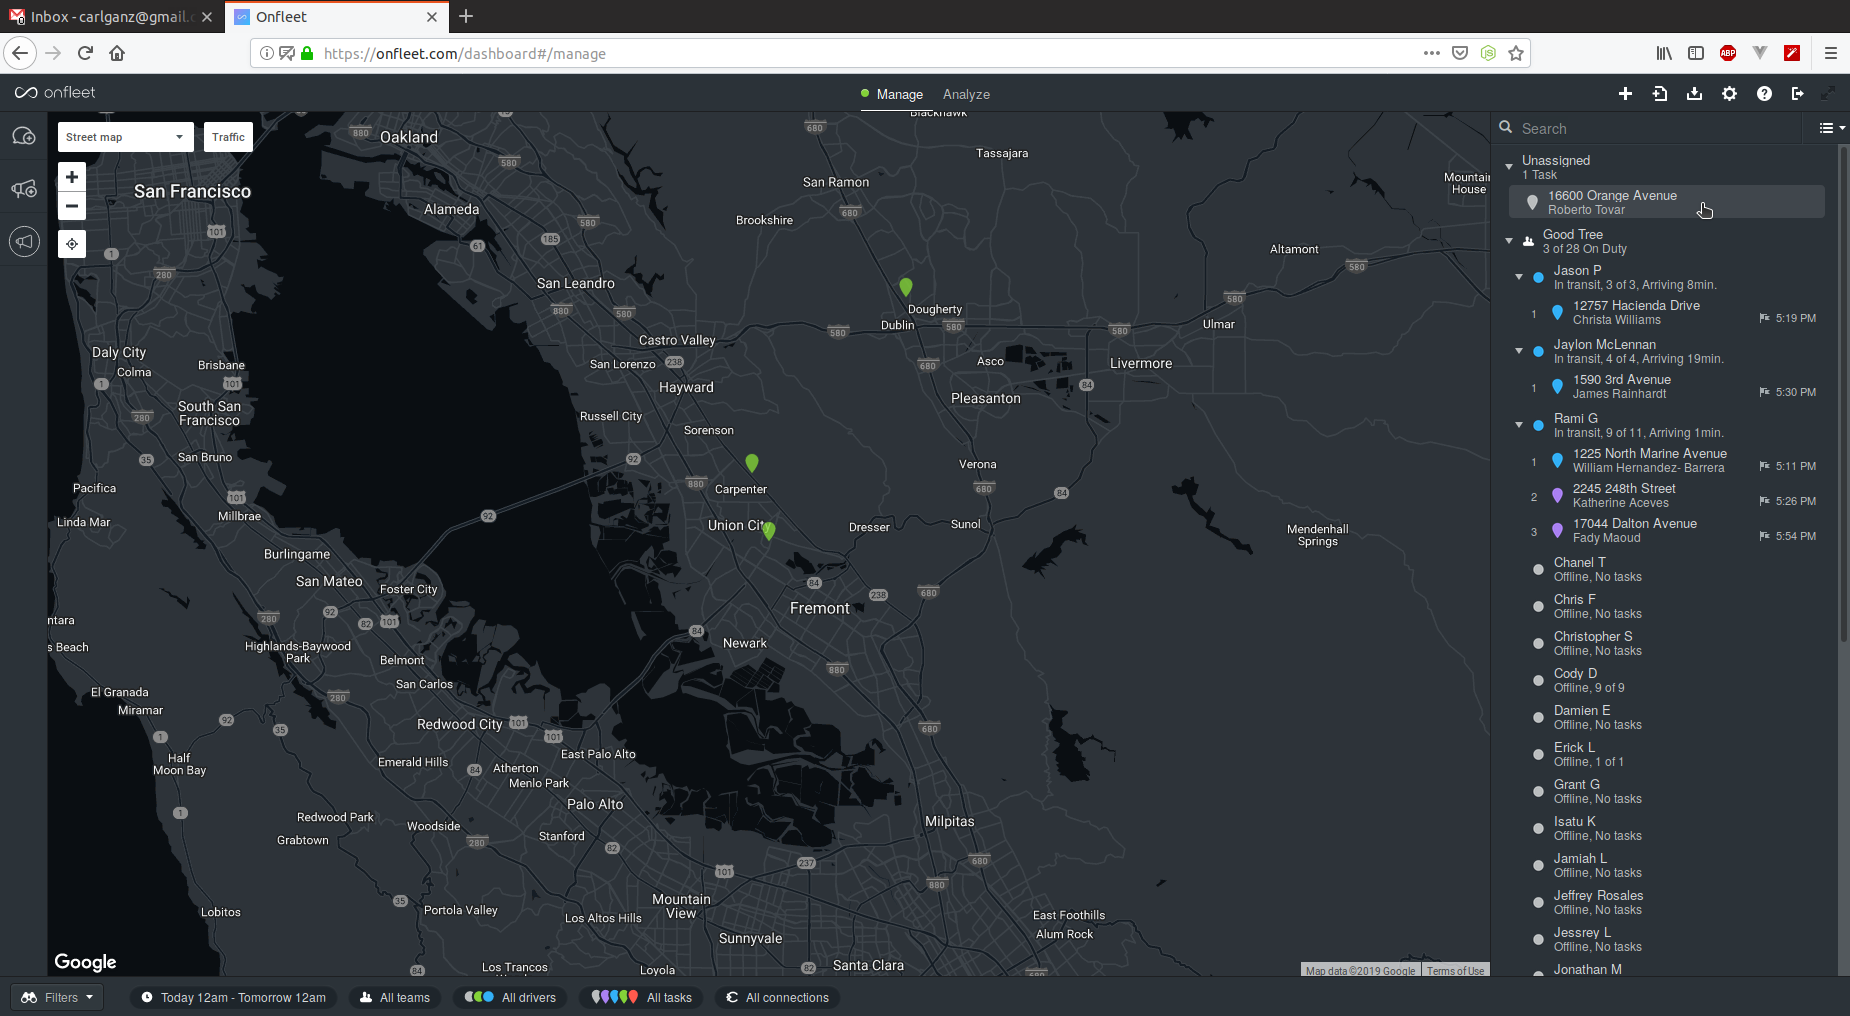The width and height of the screenshot is (1850, 1016).
Task: Zoom in the map with plus button
Action: click(72, 177)
